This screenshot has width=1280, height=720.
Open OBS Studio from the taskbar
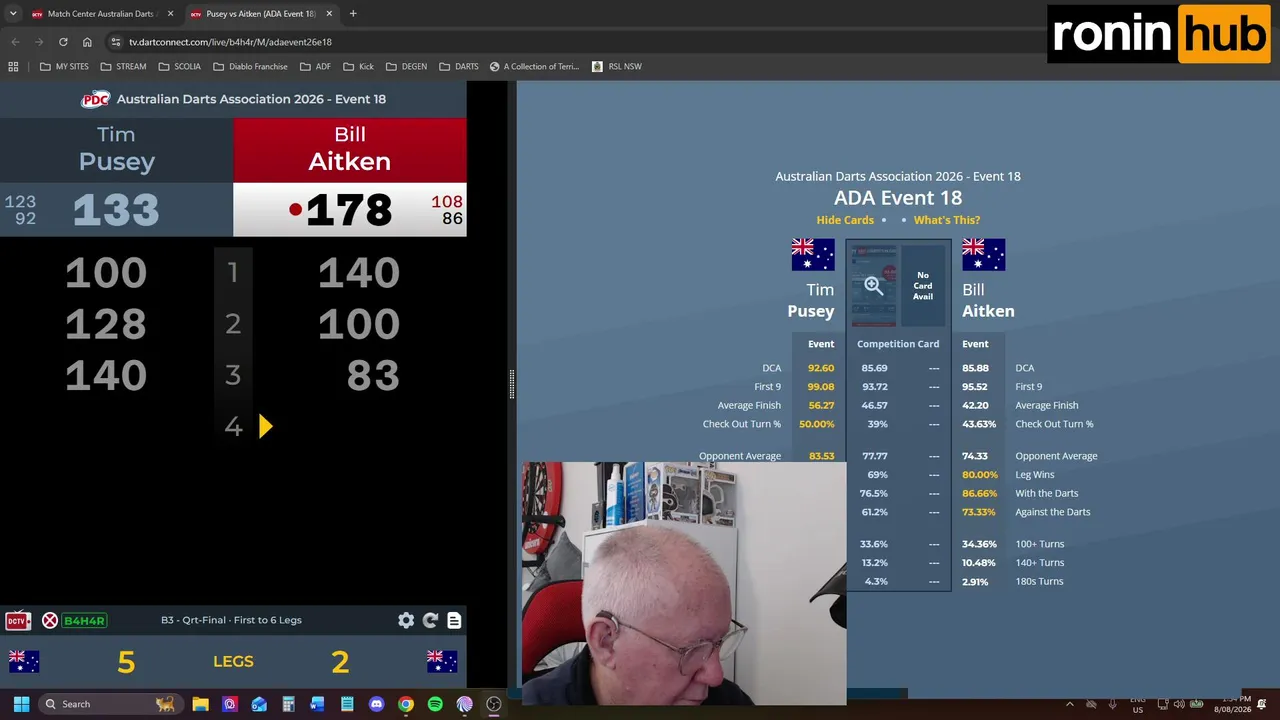pos(493,704)
